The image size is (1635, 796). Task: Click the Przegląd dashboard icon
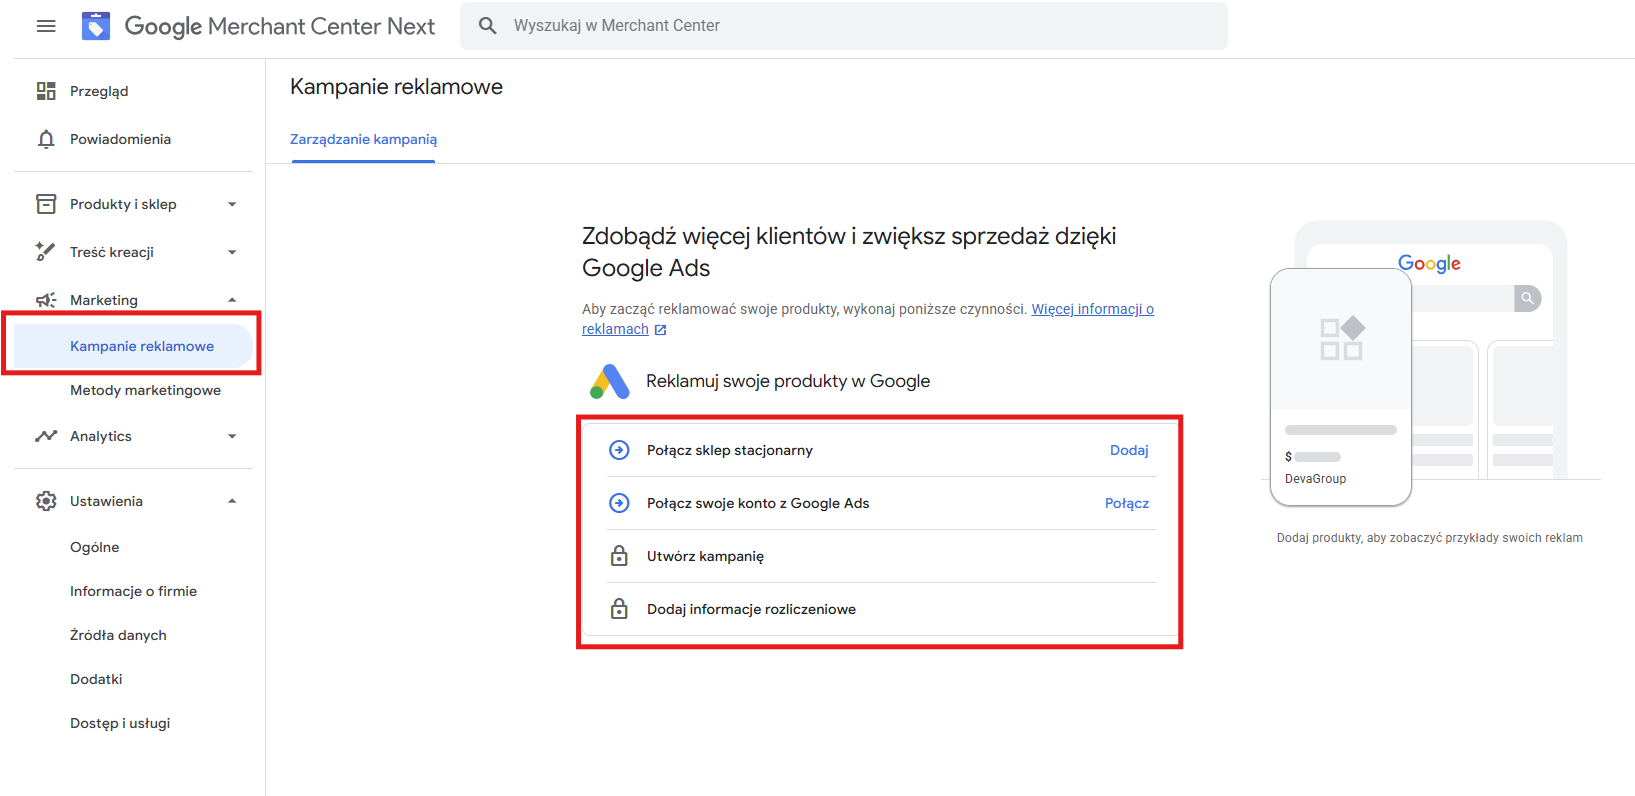point(46,91)
